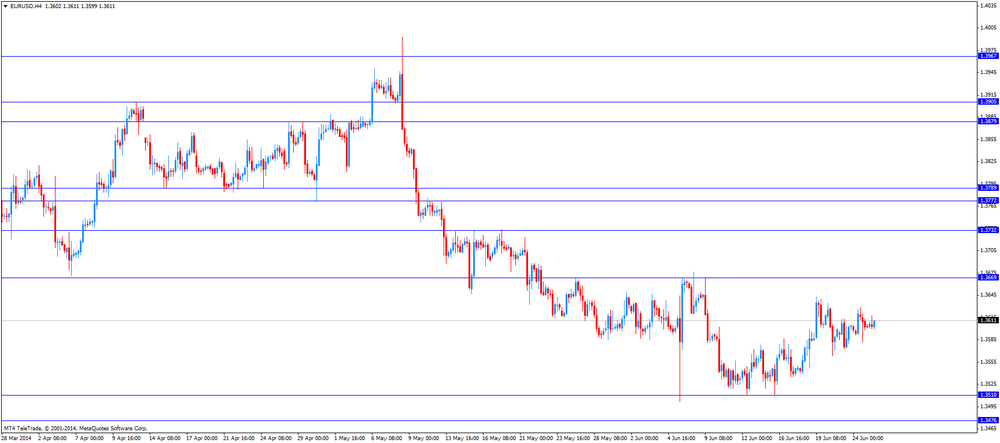
Task: Click the 1.3945 price scale value
Action: click(x=988, y=72)
